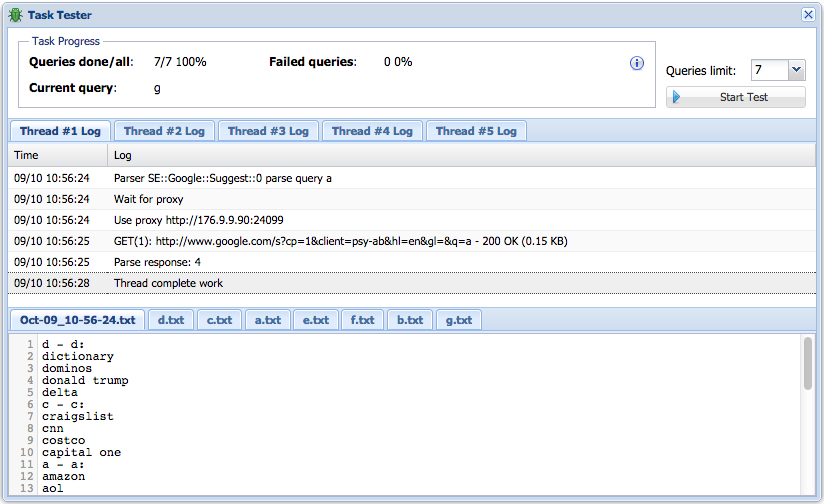Click the green bug Task Tester icon
This screenshot has height=504, width=824.
point(15,15)
